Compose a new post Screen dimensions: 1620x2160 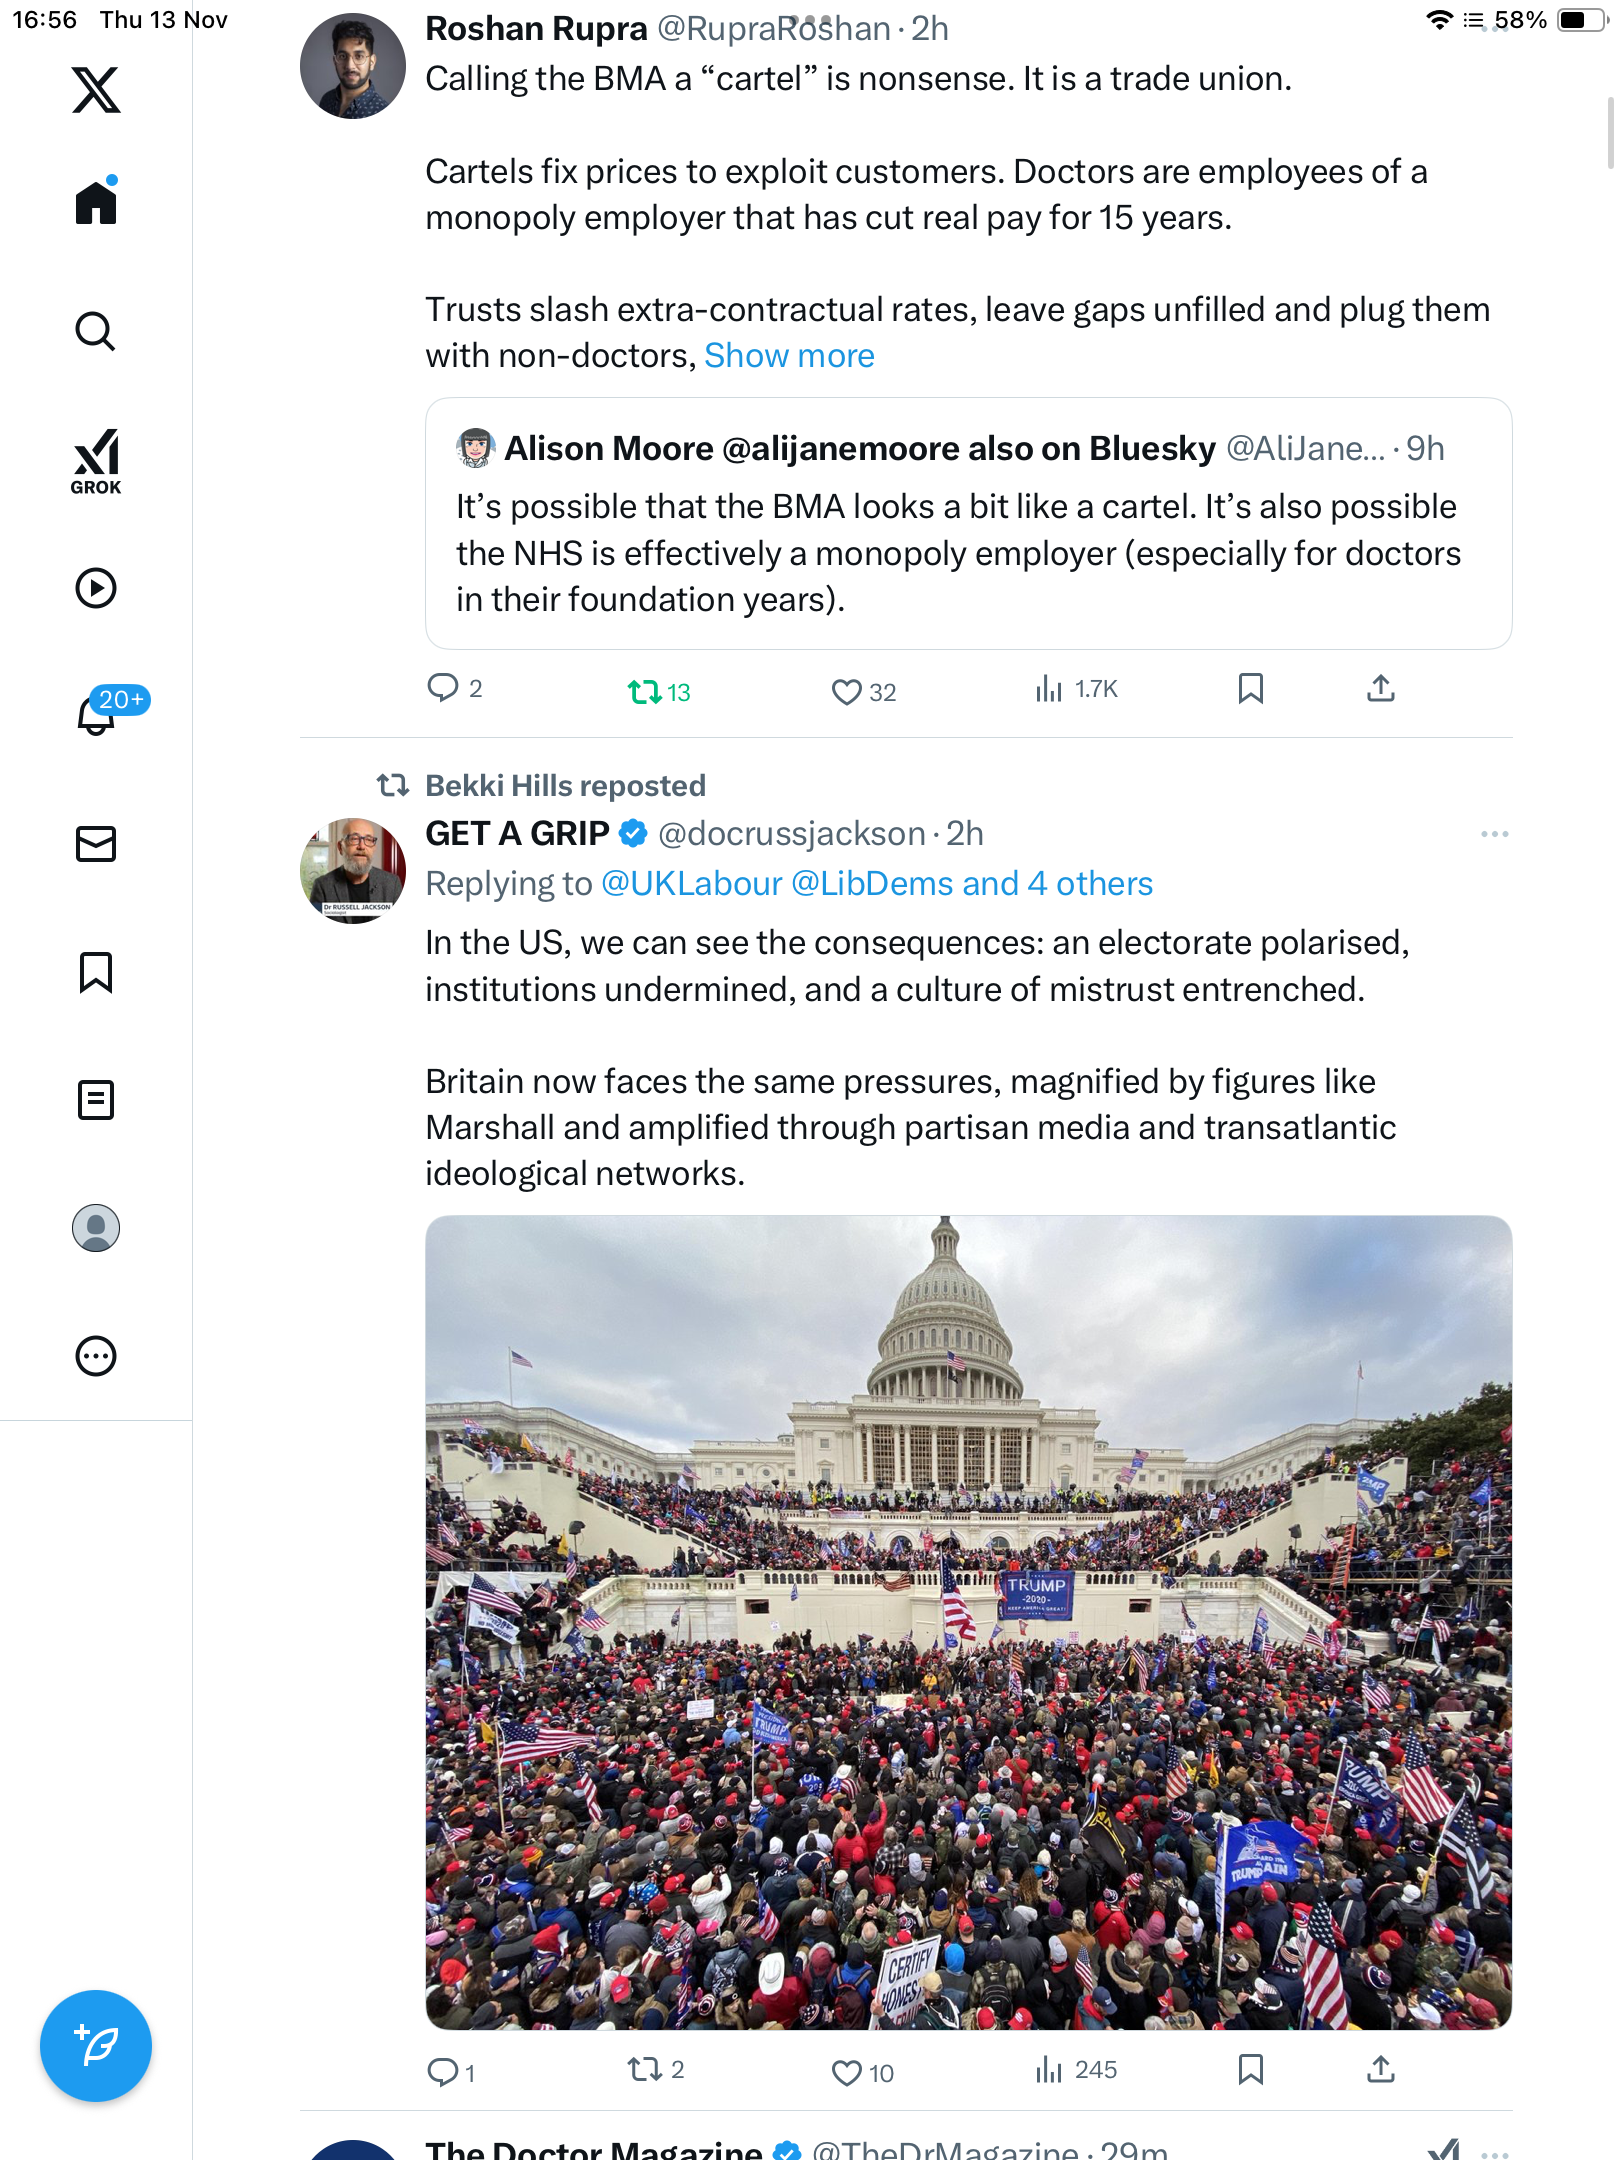click(96, 2046)
